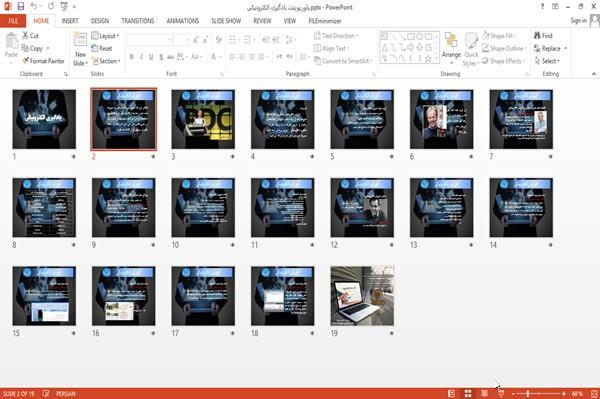Toggle Reading View in status bar
Image resolution: width=600 pixels, height=399 pixels.
[484, 393]
